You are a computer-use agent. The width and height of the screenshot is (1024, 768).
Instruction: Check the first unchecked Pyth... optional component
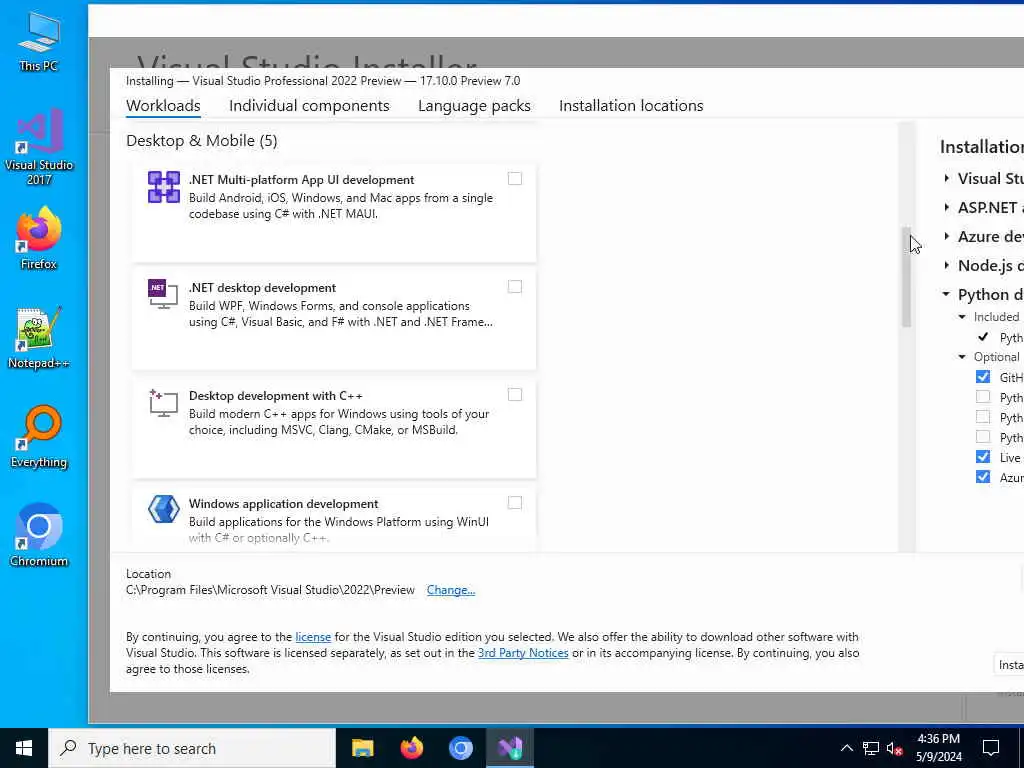pos(983,396)
